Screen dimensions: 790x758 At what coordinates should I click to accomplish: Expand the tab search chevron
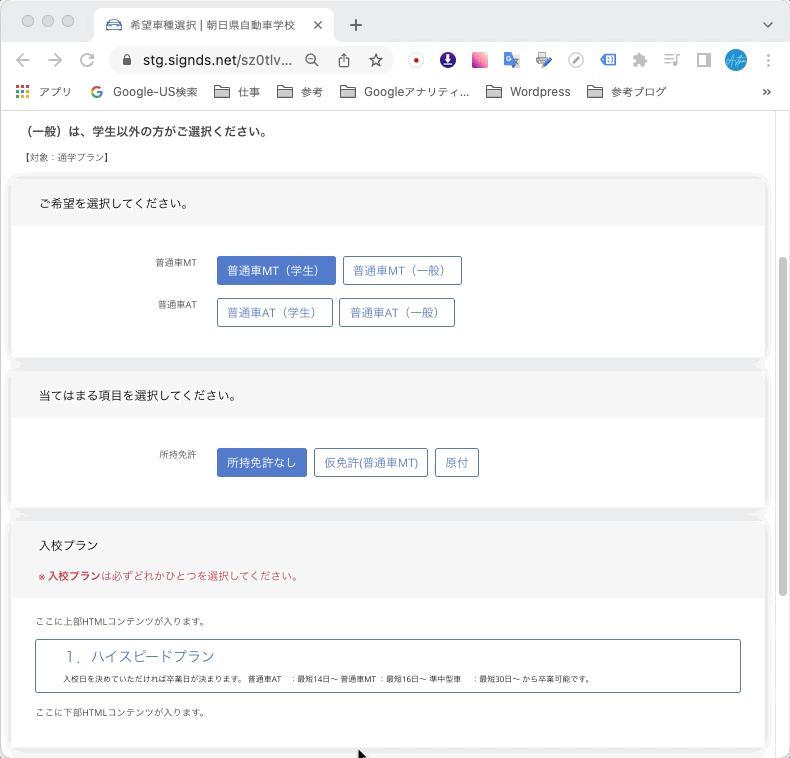click(768, 25)
